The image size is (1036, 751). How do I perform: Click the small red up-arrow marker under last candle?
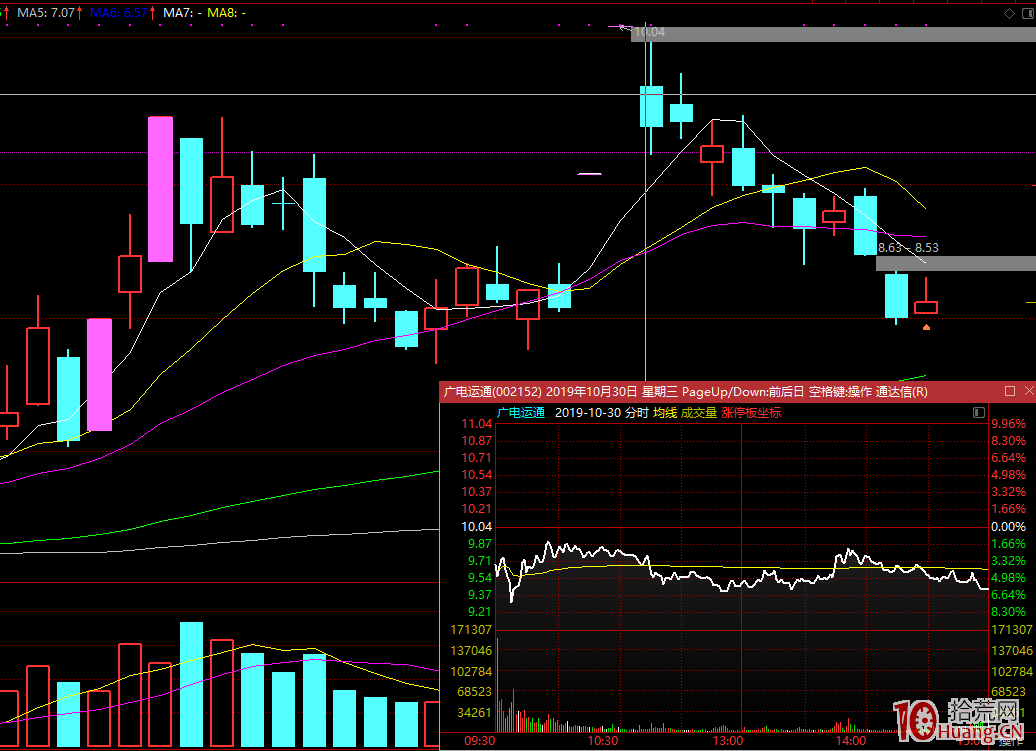point(927,326)
